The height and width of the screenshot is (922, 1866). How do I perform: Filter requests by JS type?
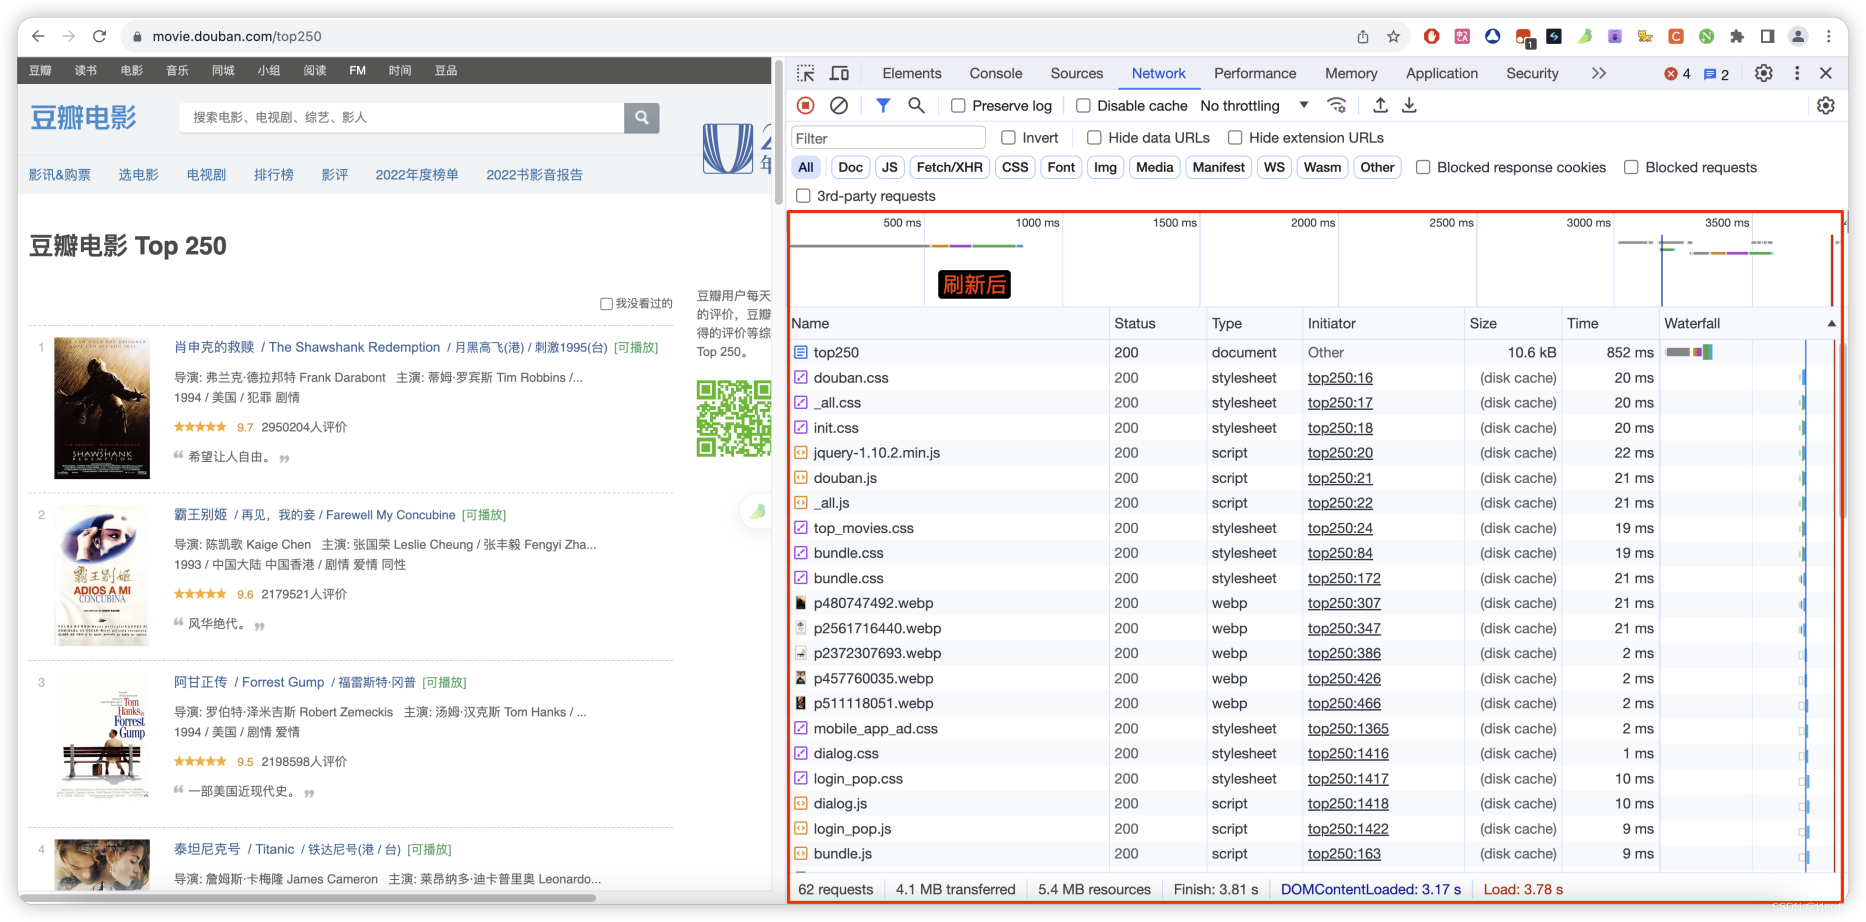pyautogui.click(x=890, y=167)
